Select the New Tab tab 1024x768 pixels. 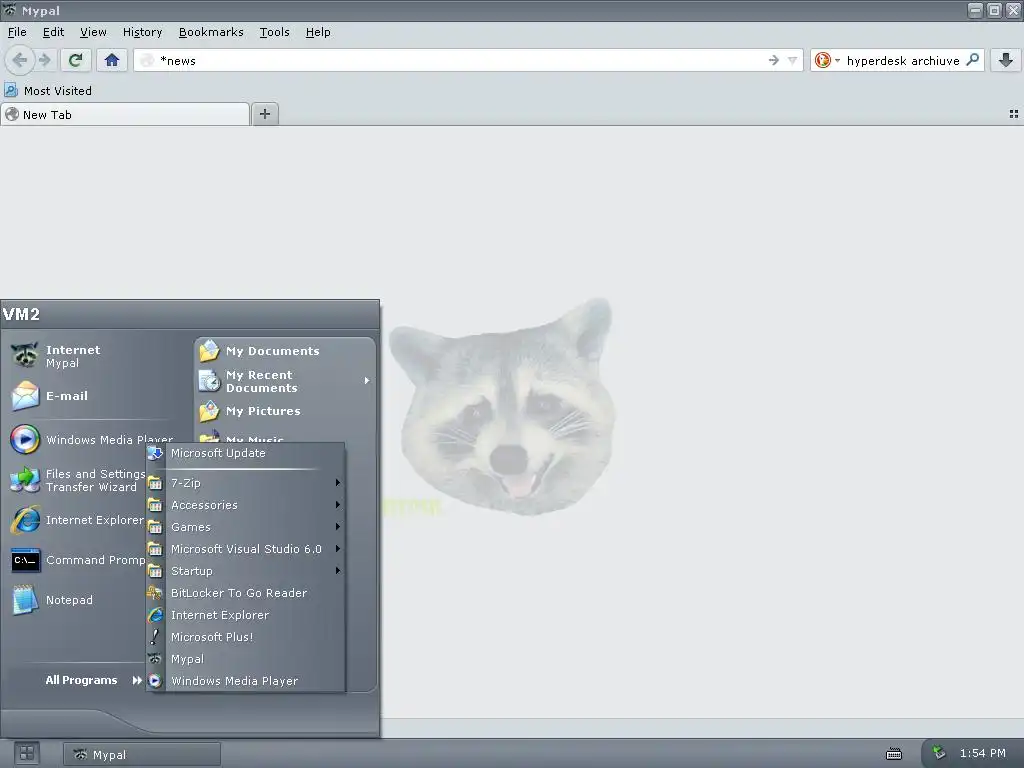(125, 114)
